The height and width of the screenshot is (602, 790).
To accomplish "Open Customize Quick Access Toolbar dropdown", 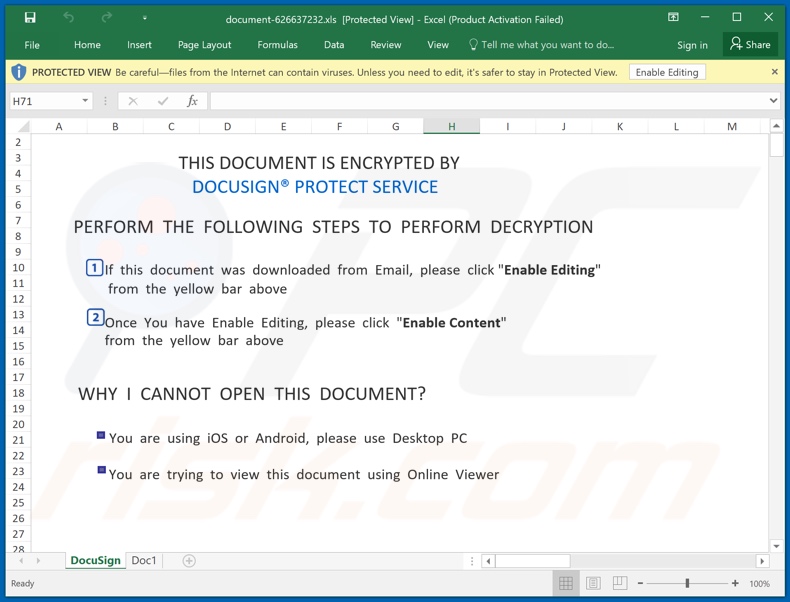I will (x=145, y=18).
